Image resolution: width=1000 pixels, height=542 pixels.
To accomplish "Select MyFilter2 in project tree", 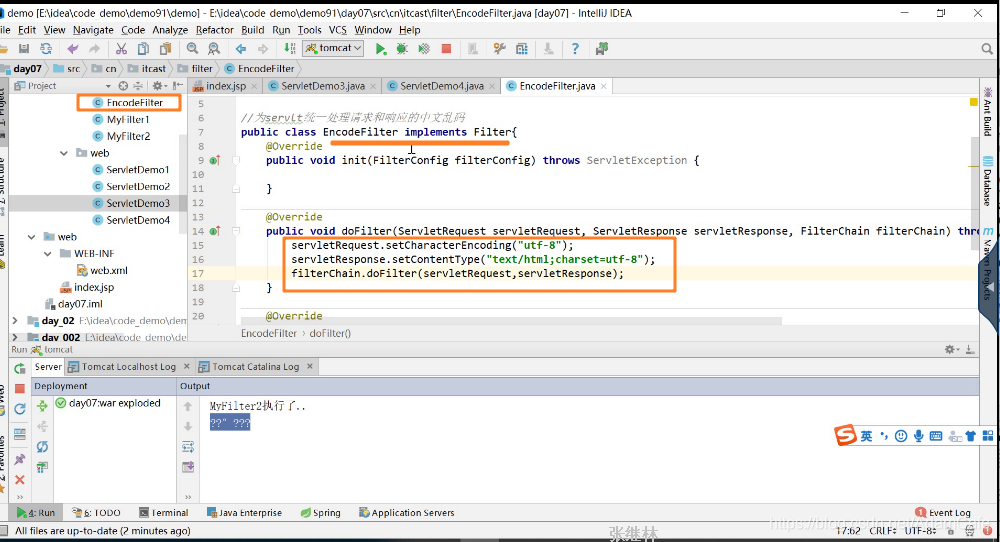I will click(x=121, y=136).
